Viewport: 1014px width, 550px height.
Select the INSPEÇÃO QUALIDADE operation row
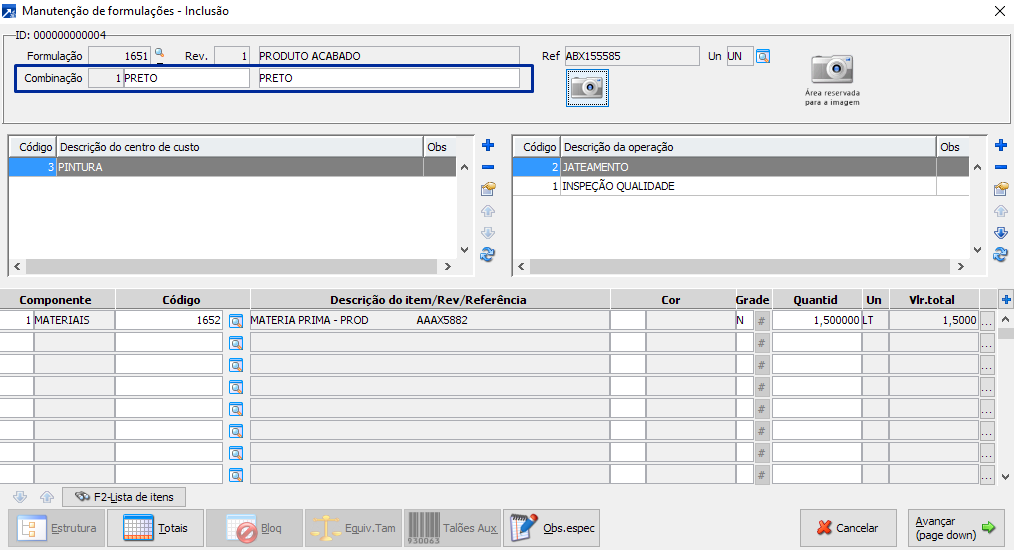click(x=740, y=186)
